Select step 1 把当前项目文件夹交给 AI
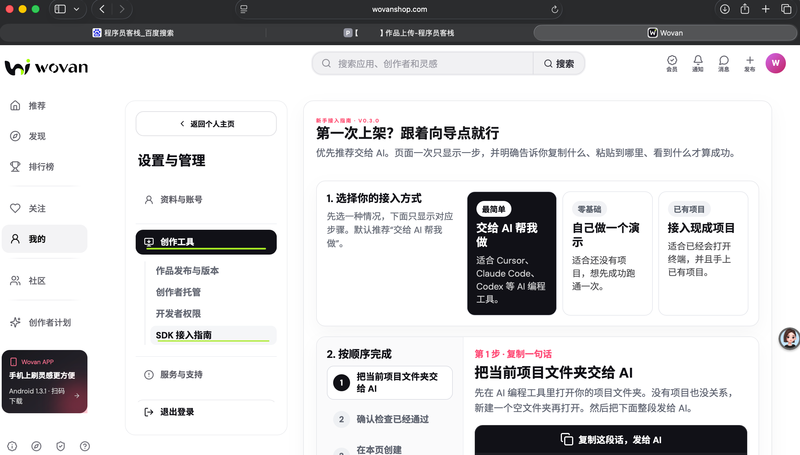The width and height of the screenshot is (800, 455). (x=390, y=383)
